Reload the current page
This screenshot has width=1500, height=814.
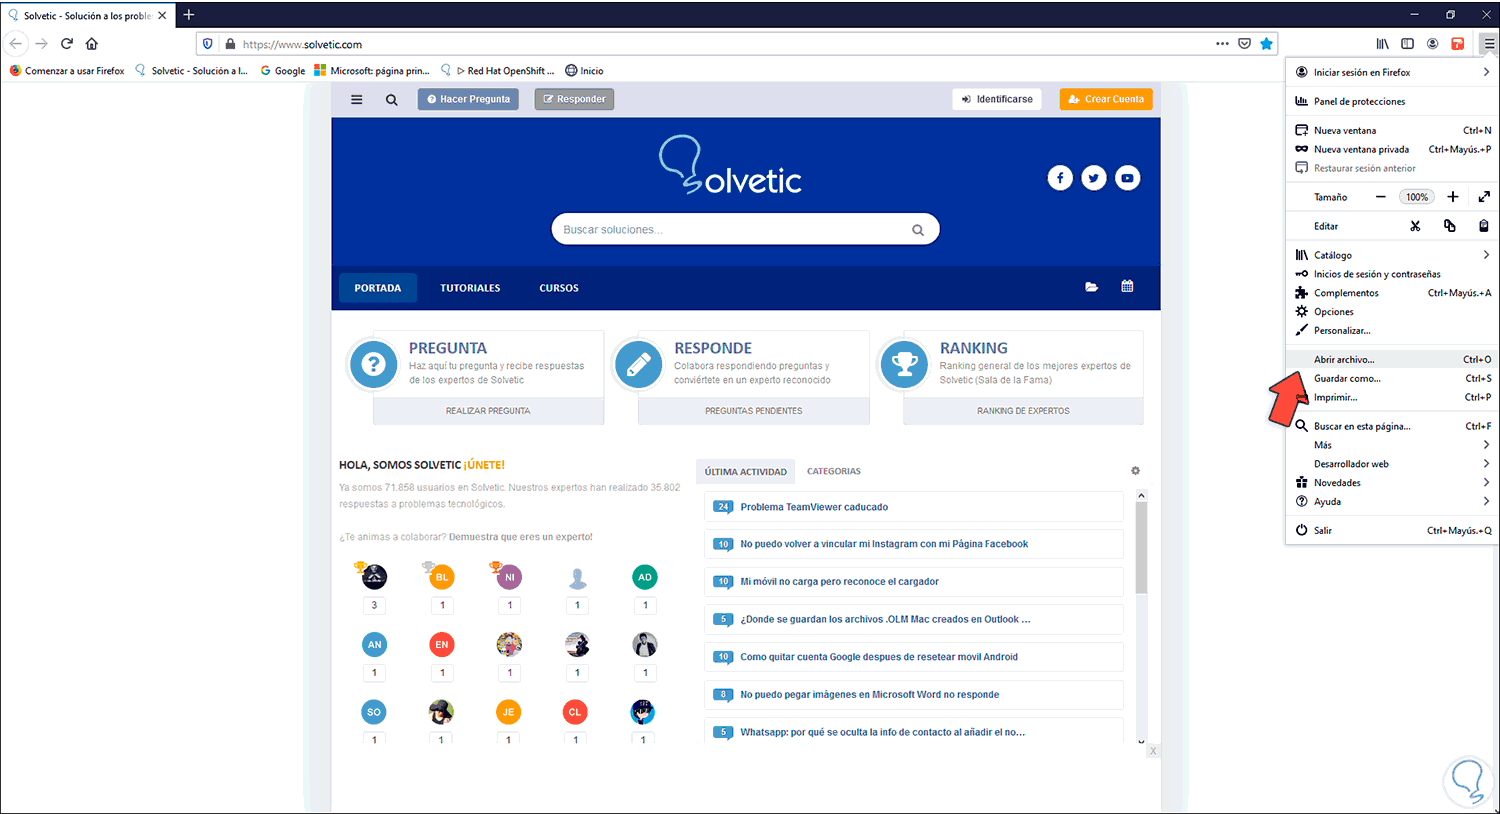coord(67,44)
